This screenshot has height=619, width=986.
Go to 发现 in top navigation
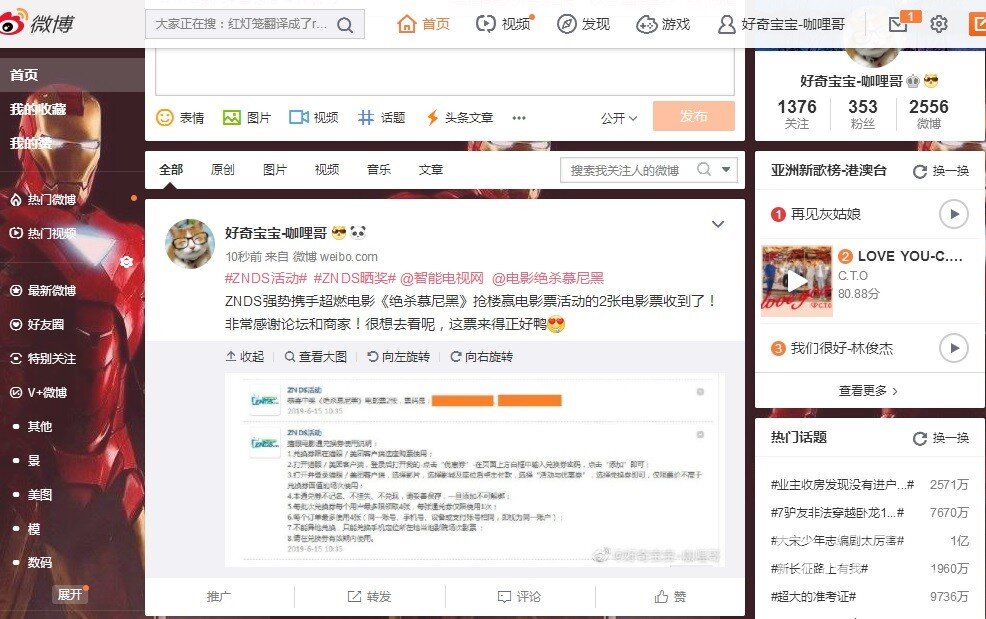[583, 24]
